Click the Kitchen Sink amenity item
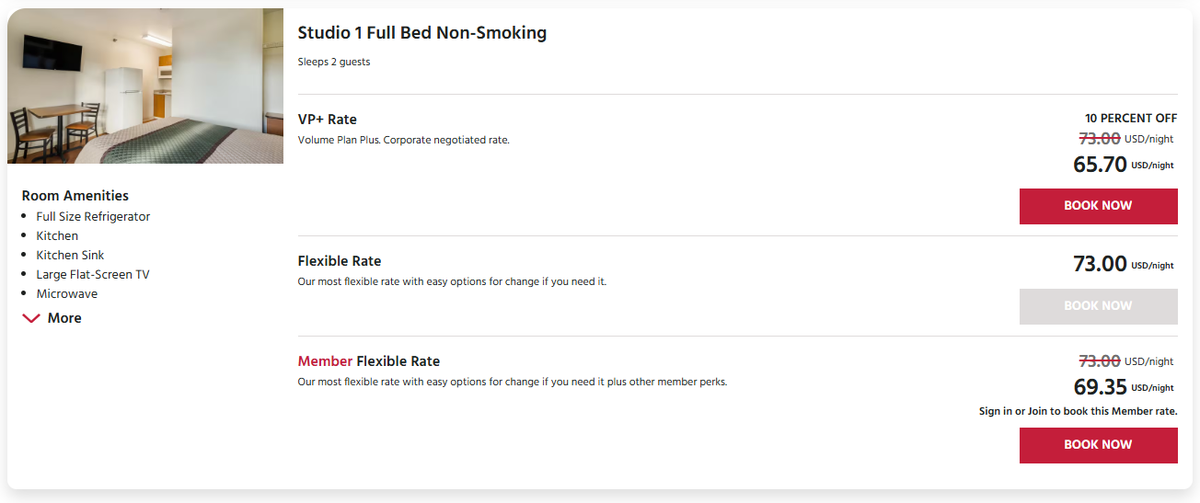This screenshot has width=1200, height=503. point(70,255)
